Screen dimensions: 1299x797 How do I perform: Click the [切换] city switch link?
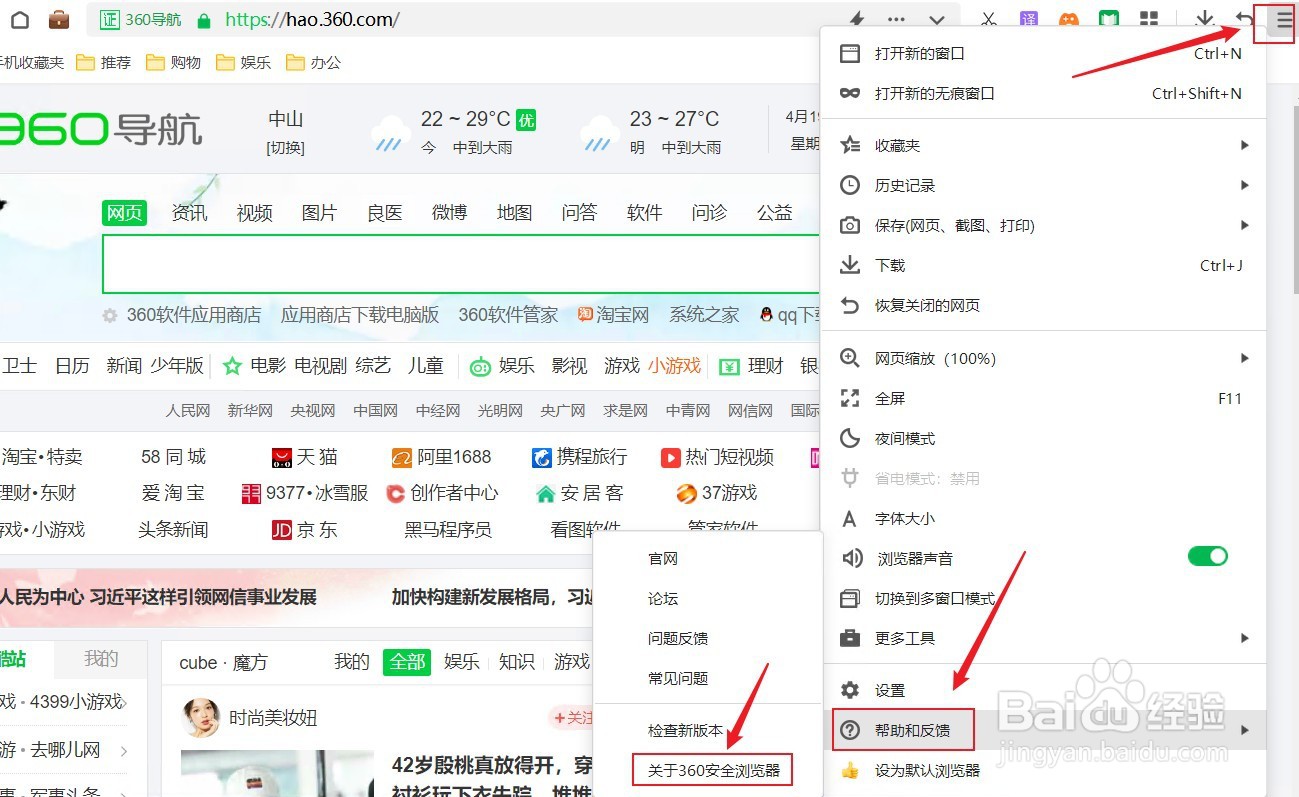285,148
